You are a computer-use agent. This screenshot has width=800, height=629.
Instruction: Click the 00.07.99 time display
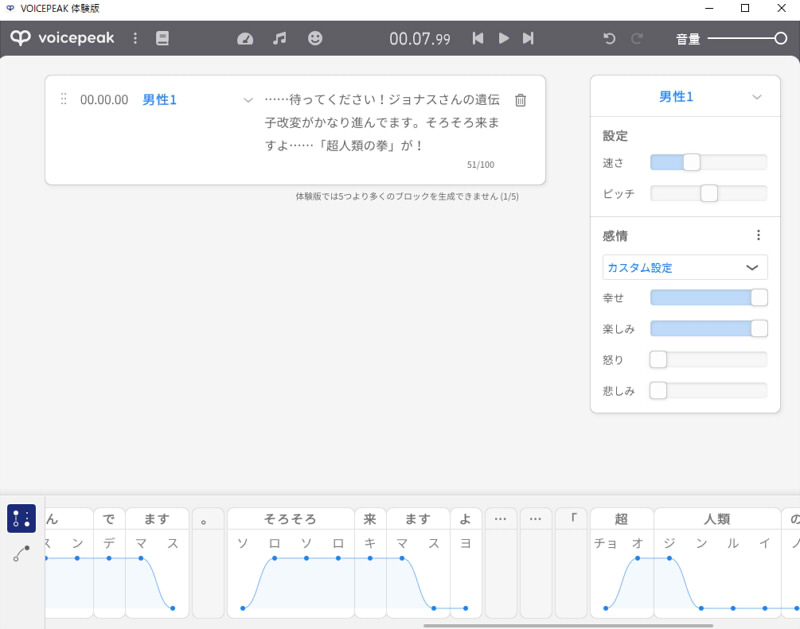420,39
